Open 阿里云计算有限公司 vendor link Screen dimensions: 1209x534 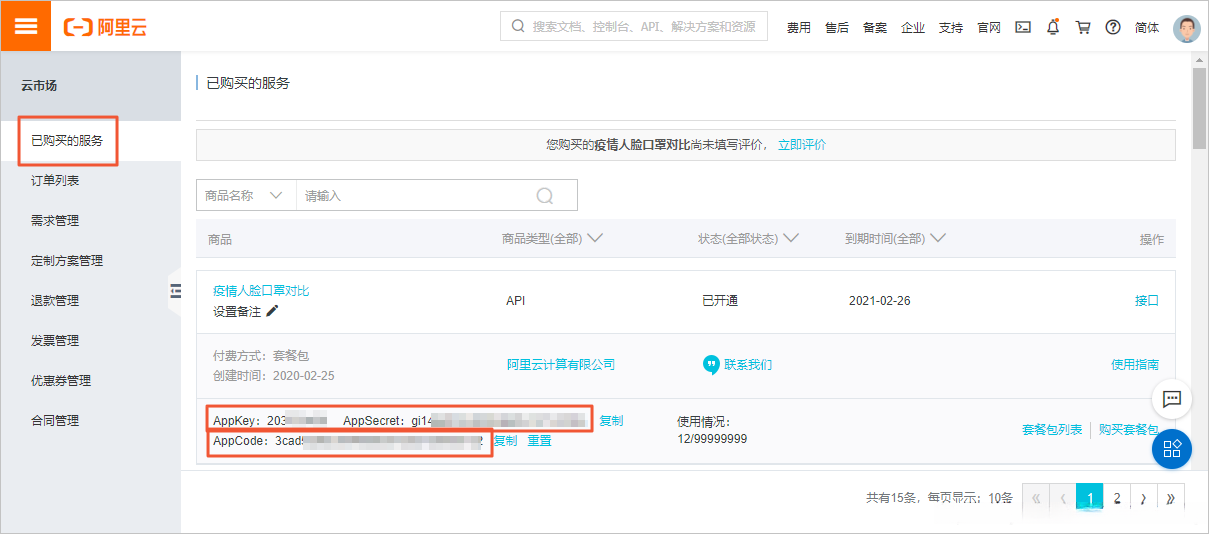[x=561, y=365]
